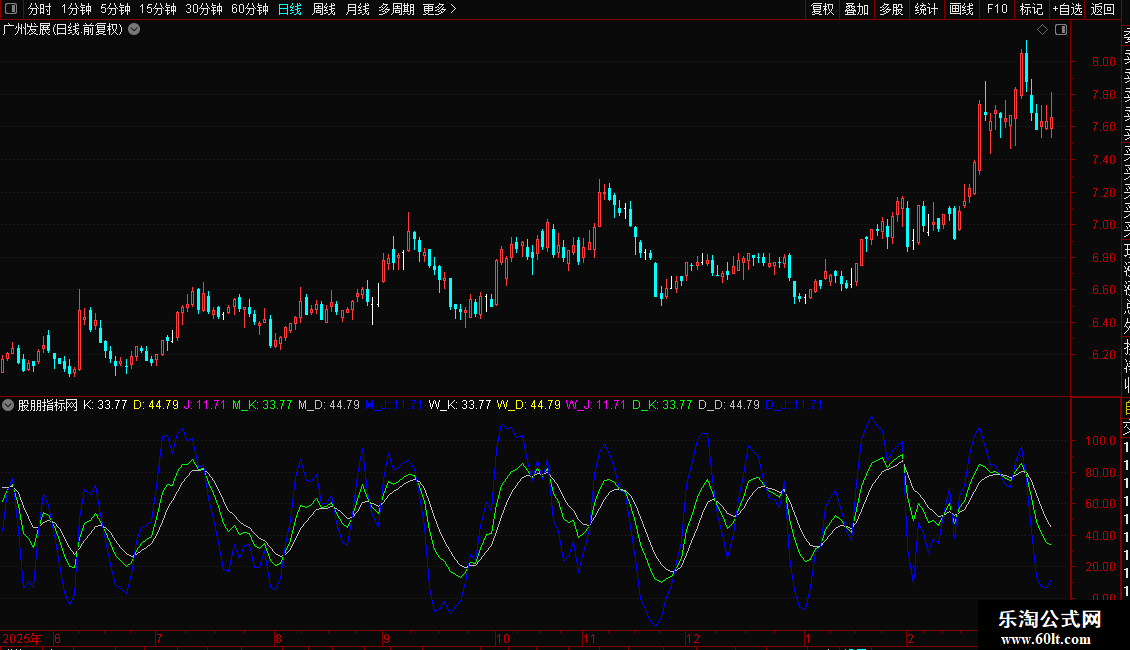Click the K: 33.77 indicator value
This screenshot has width=1130, height=650.
(105, 405)
